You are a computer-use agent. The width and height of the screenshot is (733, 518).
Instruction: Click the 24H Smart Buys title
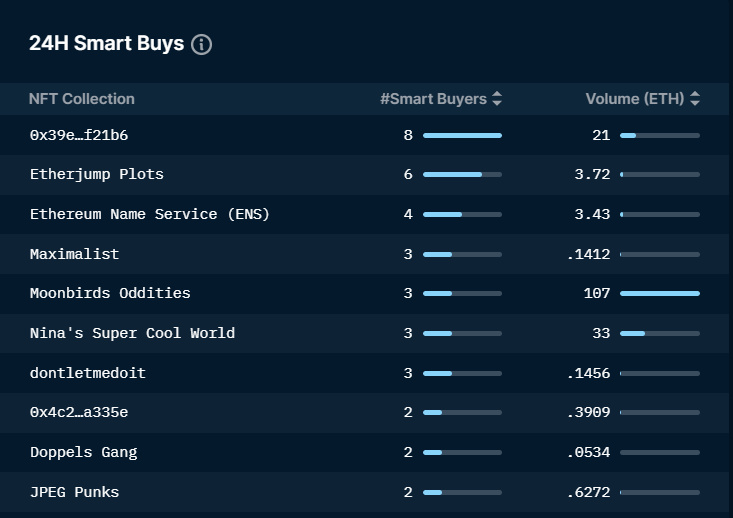[106, 44]
